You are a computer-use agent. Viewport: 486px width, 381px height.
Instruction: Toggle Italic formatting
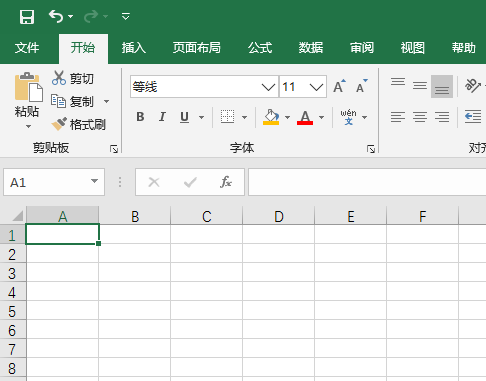tap(162, 117)
